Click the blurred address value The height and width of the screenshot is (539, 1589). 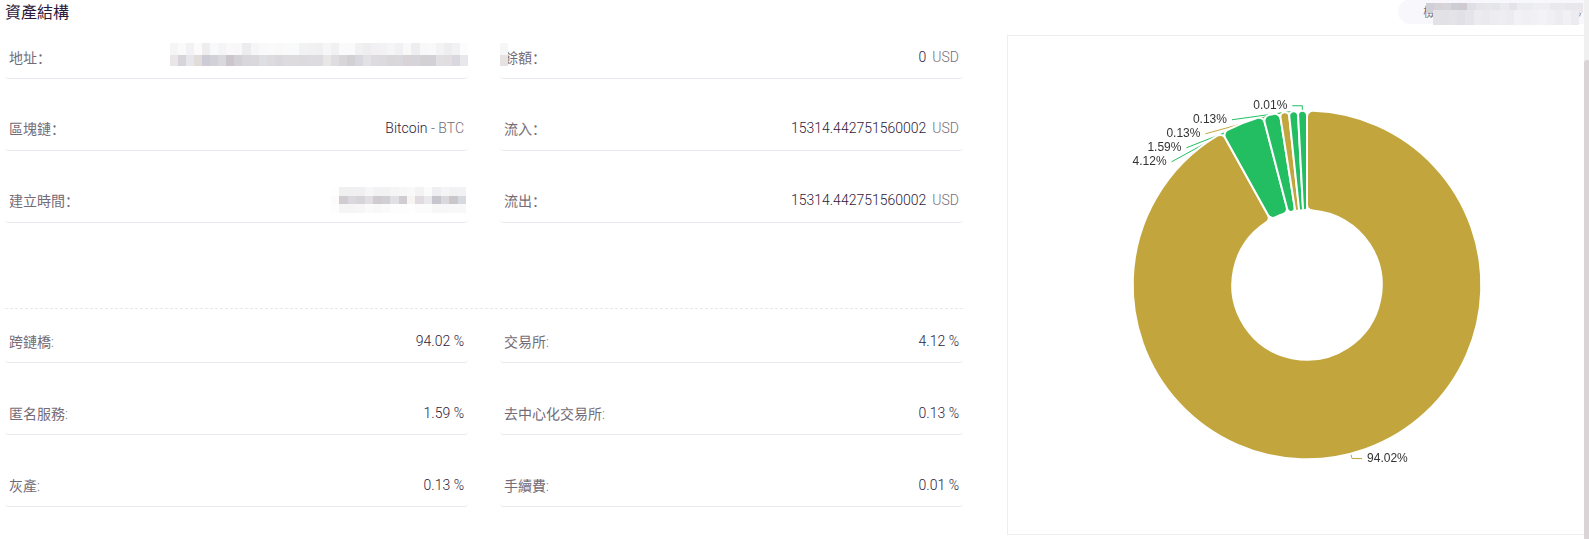318,55
